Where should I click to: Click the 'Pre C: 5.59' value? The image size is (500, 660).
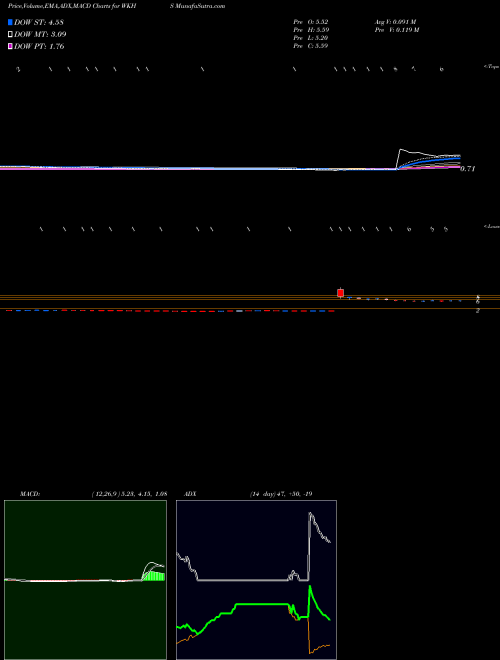[x=311, y=46]
